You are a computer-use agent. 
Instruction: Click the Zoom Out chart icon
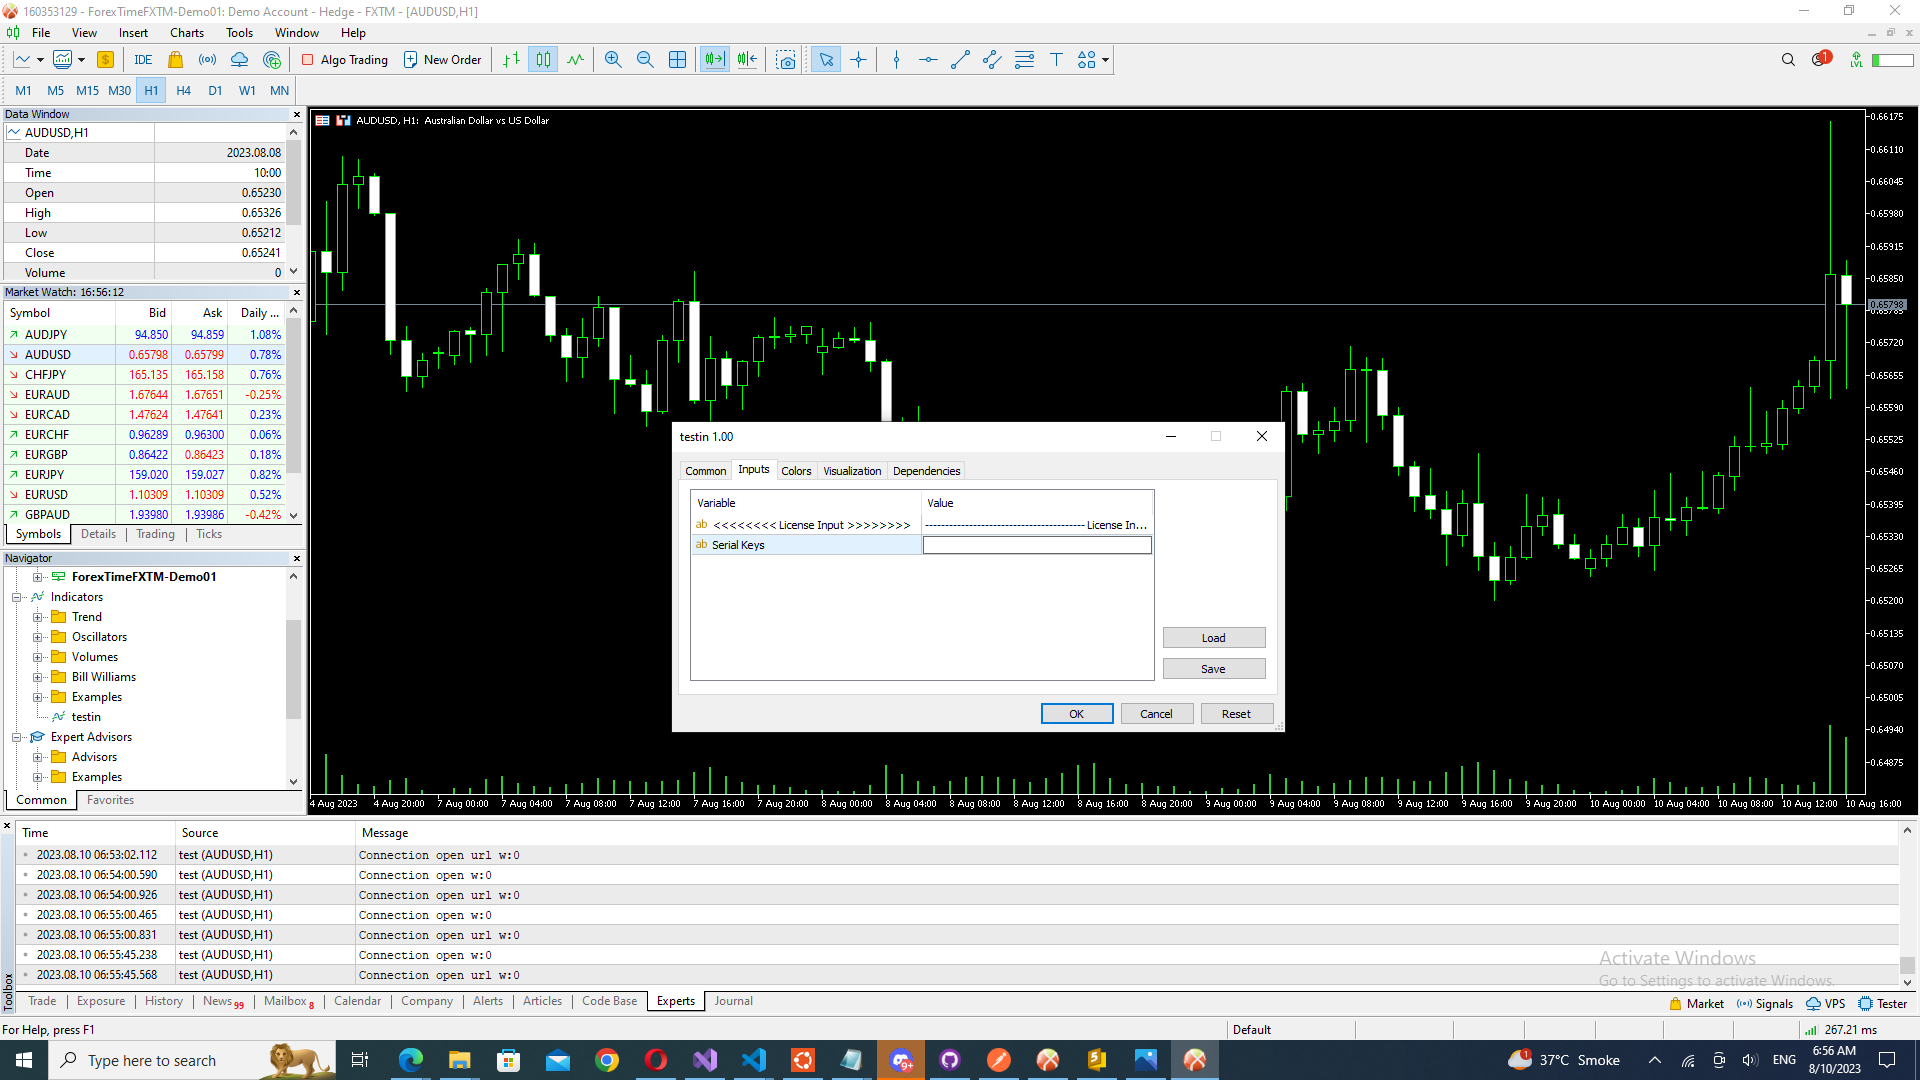(645, 60)
